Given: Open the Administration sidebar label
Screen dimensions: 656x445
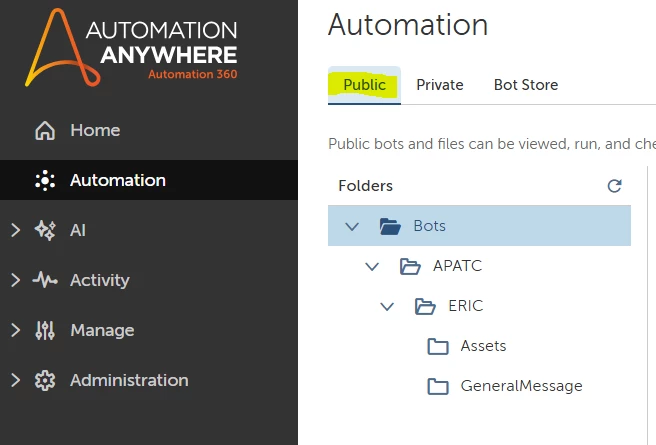Looking at the screenshot, I should point(129,380).
